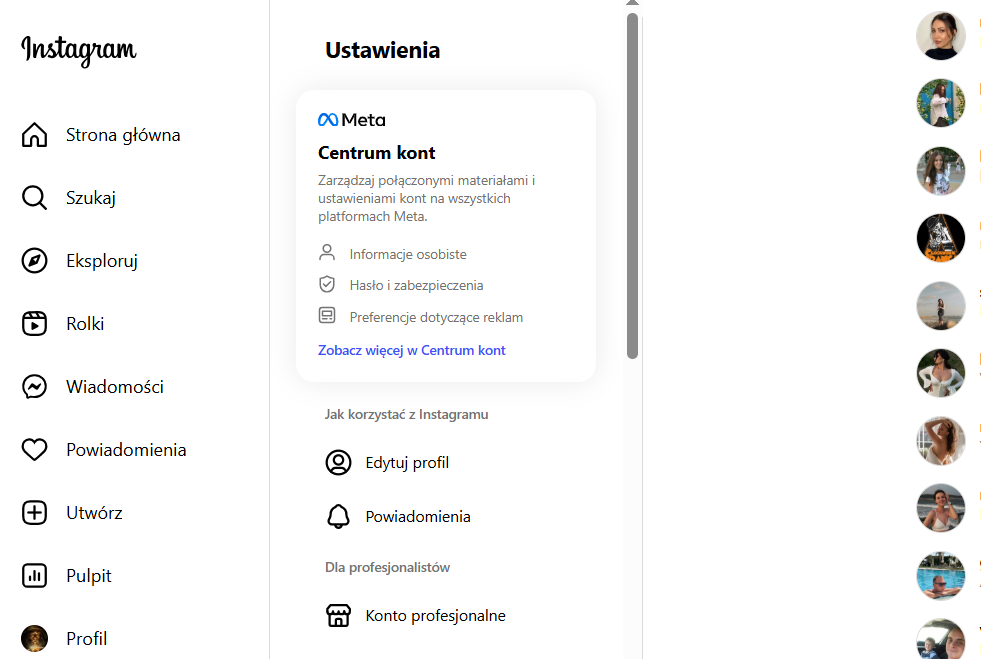Click the Powiadomienia heart icon
This screenshot has height=659, width=981.
tap(35, 450)
